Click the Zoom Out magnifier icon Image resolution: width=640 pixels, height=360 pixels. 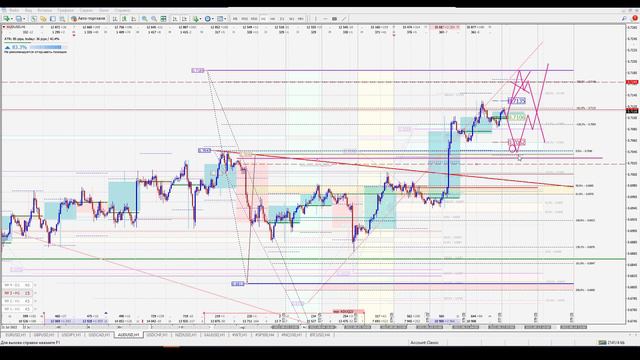(x=154, y=19)
